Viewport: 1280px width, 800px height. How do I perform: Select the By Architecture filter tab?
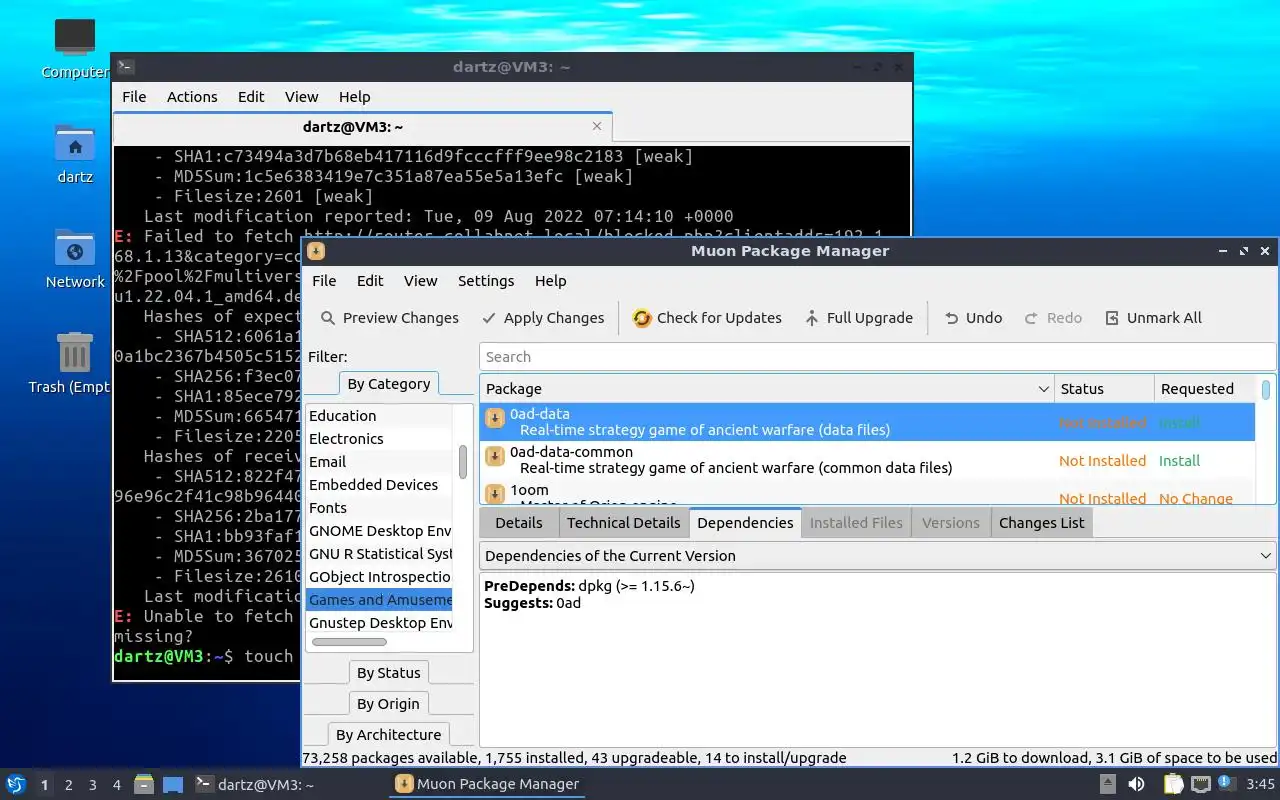(388, 735)
